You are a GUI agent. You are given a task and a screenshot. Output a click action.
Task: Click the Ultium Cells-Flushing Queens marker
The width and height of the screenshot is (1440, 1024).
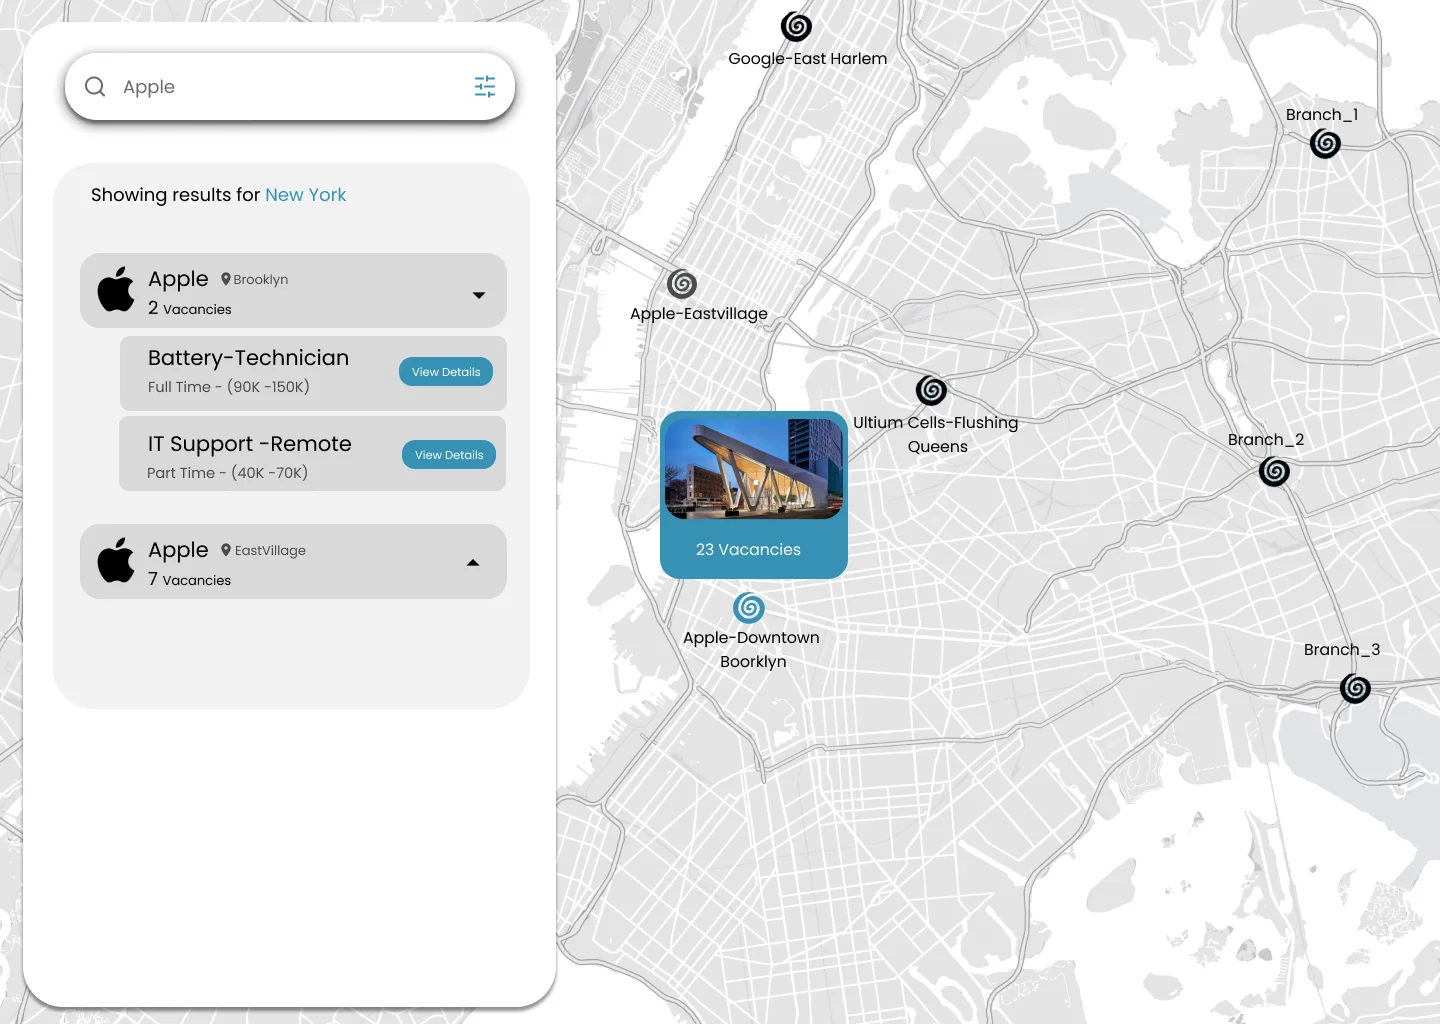pos(931,390)
